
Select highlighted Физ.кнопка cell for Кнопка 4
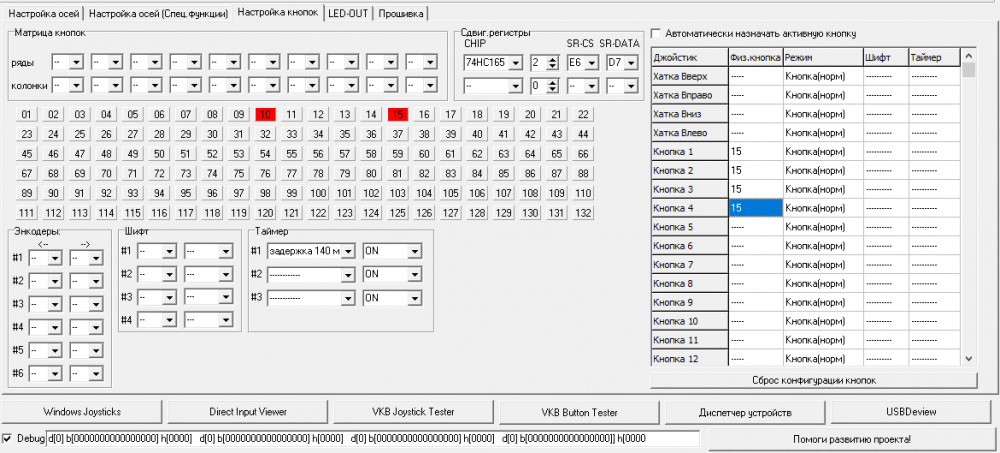pos(755,208)
